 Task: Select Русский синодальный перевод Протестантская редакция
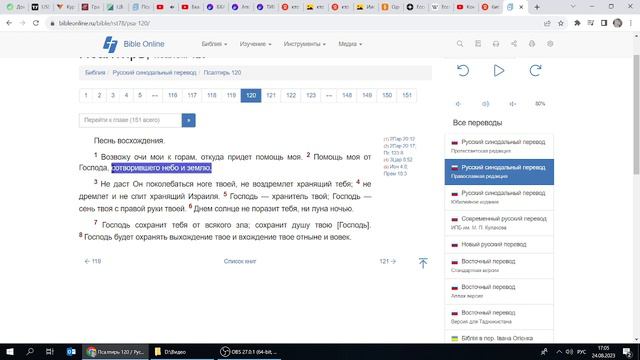coord(499,146)
